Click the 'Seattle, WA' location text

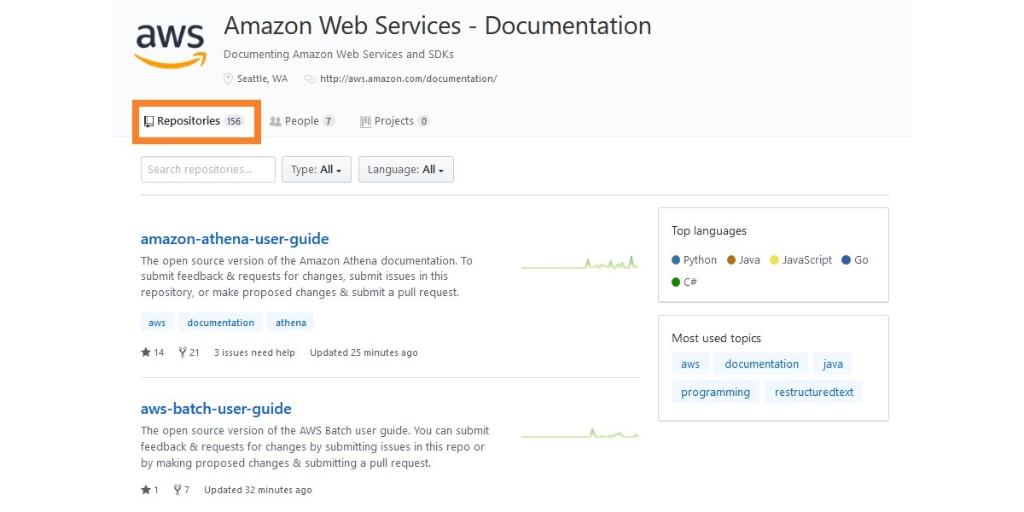(262, 78)
